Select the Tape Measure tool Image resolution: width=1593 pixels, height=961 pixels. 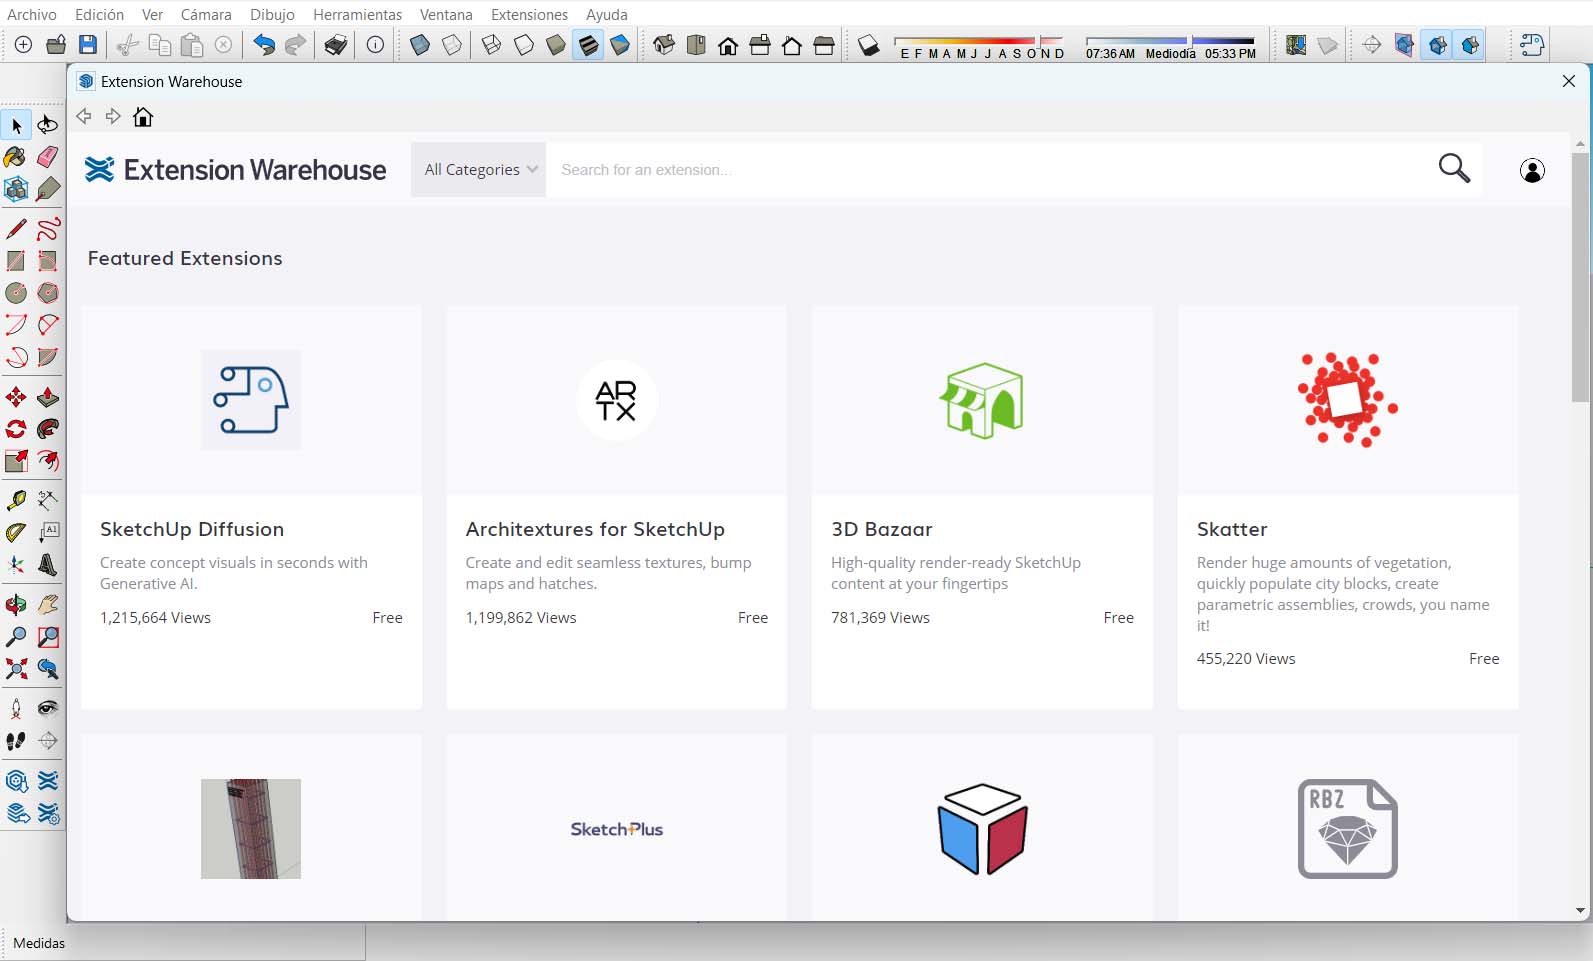coord(16,500)
